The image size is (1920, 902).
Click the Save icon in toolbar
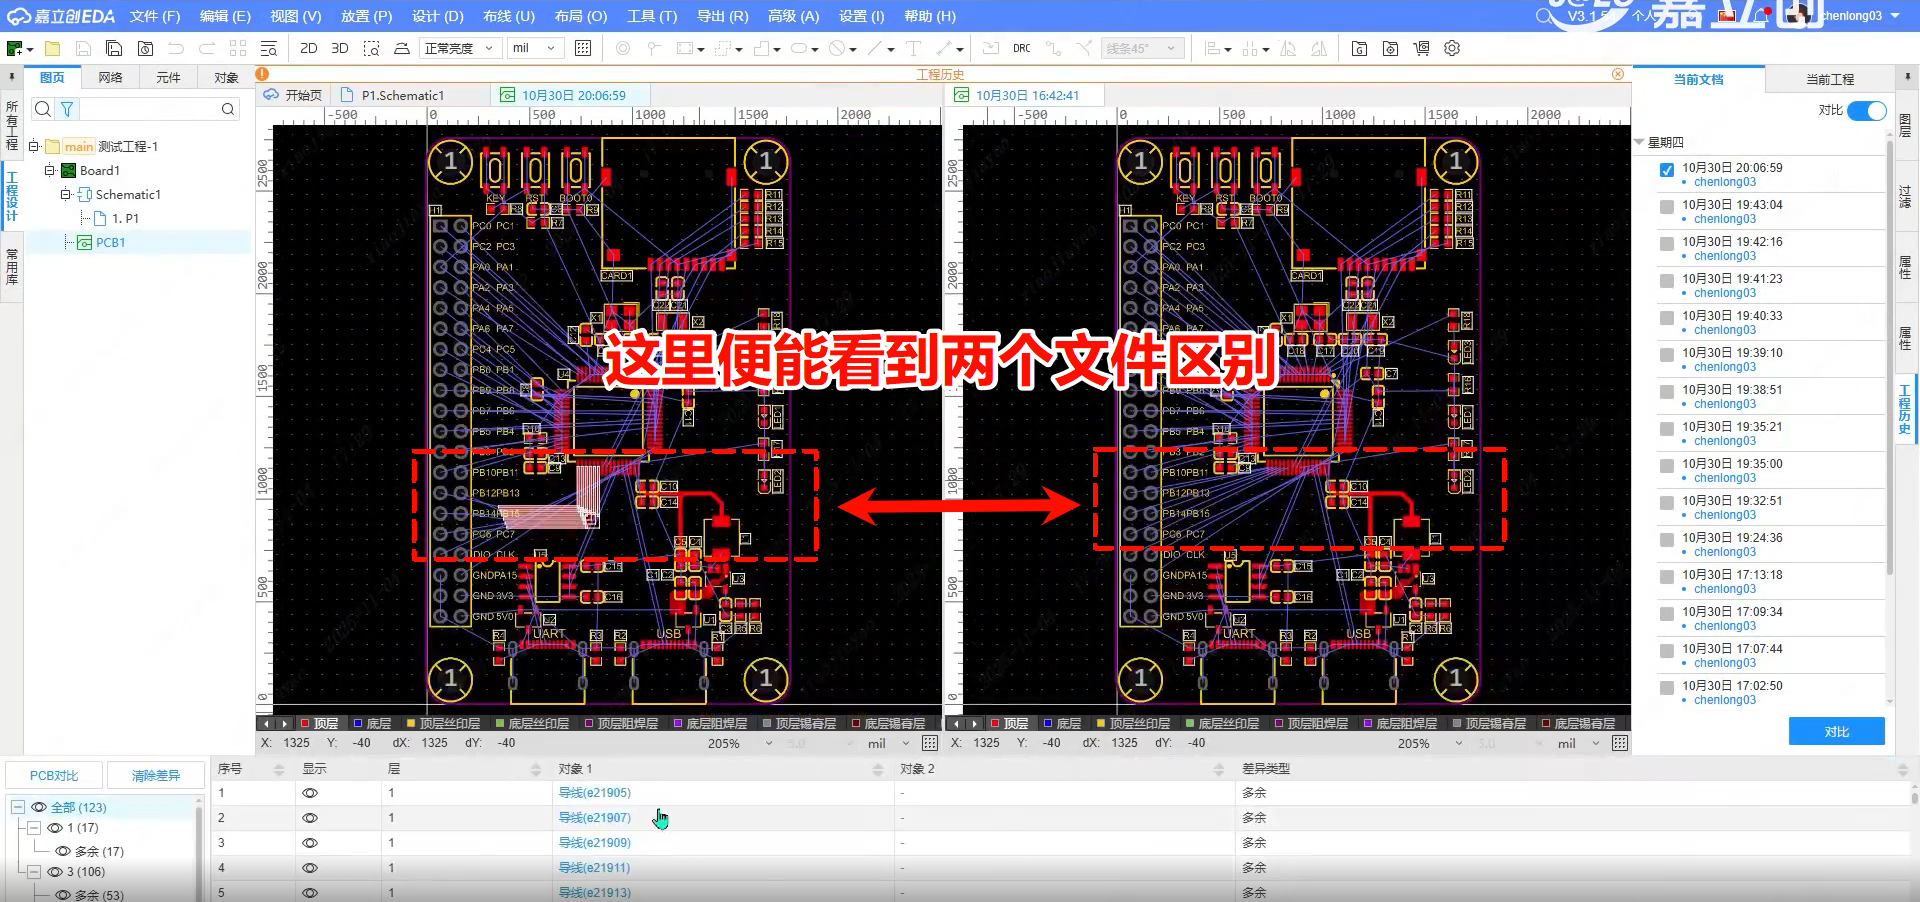tap(84, 48)
